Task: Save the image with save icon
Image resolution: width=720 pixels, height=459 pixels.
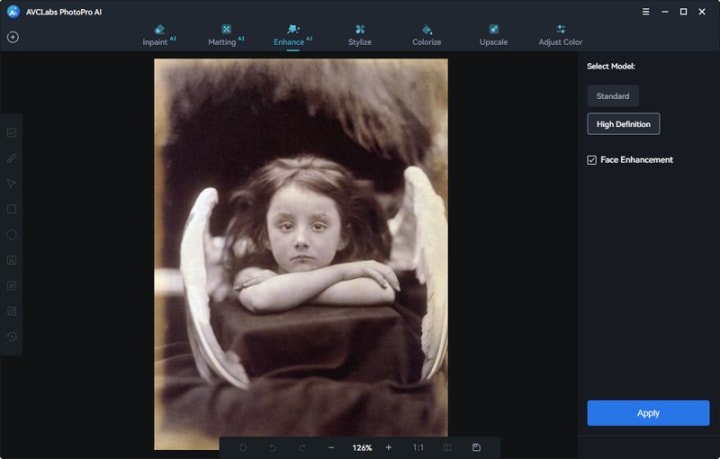Action: tap(476, 448)
